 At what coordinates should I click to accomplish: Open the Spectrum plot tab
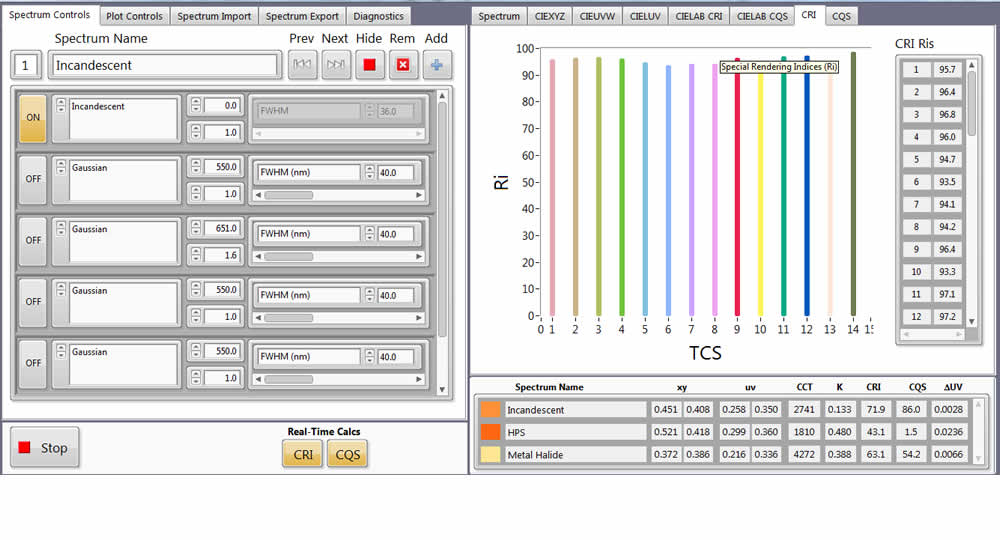click(x=499, y=16)
